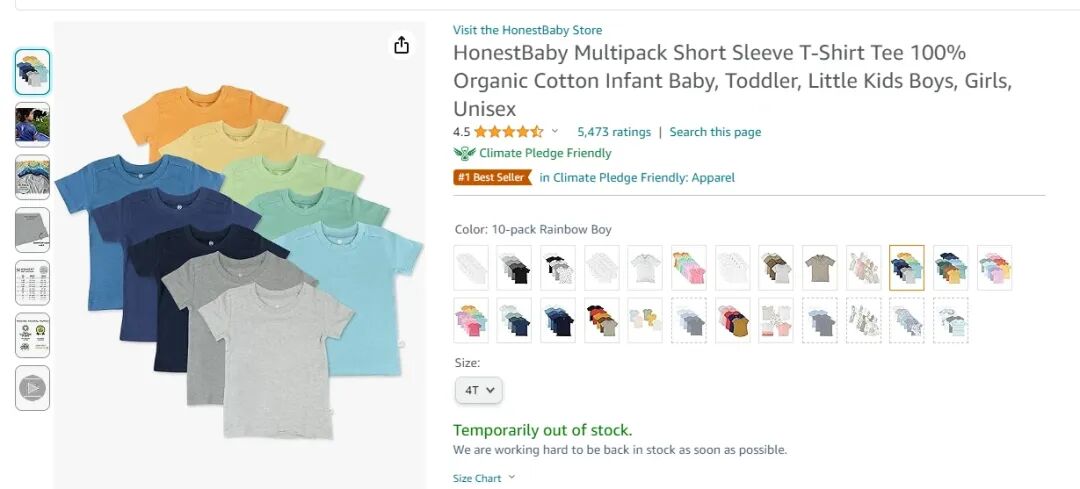
Task: Open Climate Pledge Friendly: Apparel category link
Action: [637, 177]
